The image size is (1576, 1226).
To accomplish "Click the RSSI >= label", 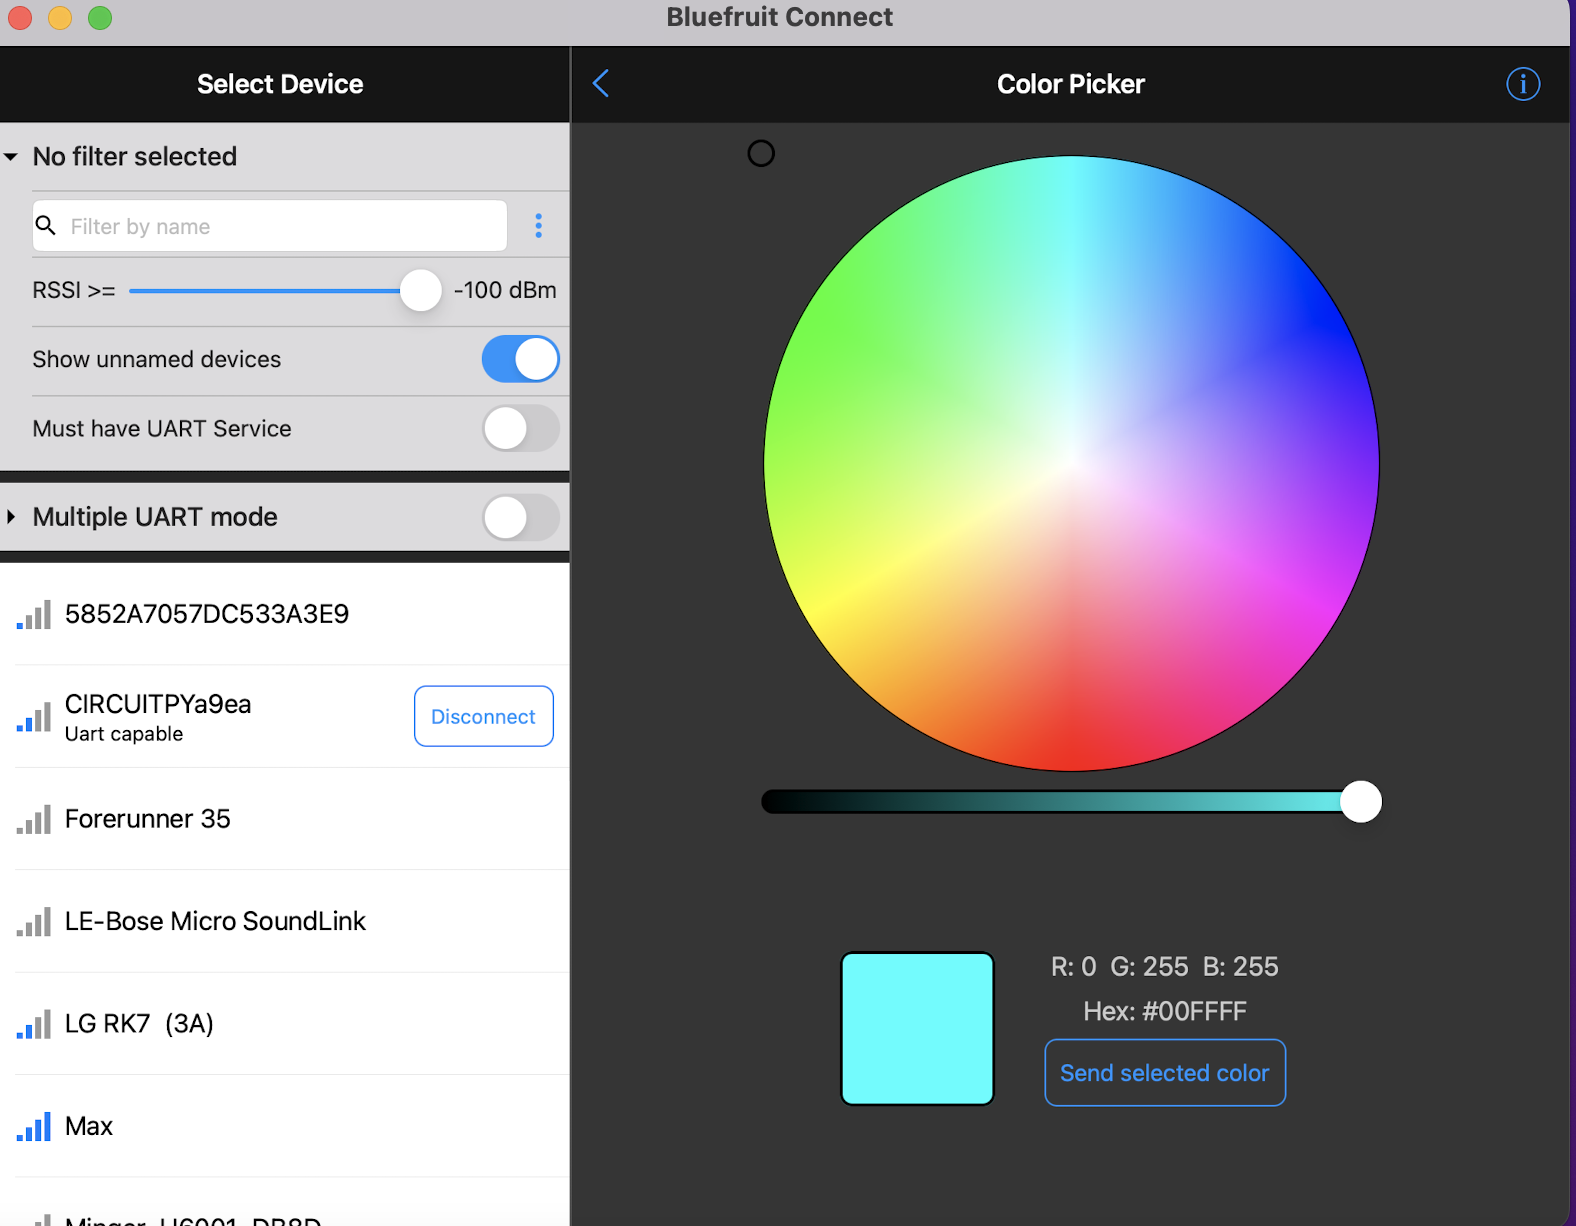I will point(74,290).
